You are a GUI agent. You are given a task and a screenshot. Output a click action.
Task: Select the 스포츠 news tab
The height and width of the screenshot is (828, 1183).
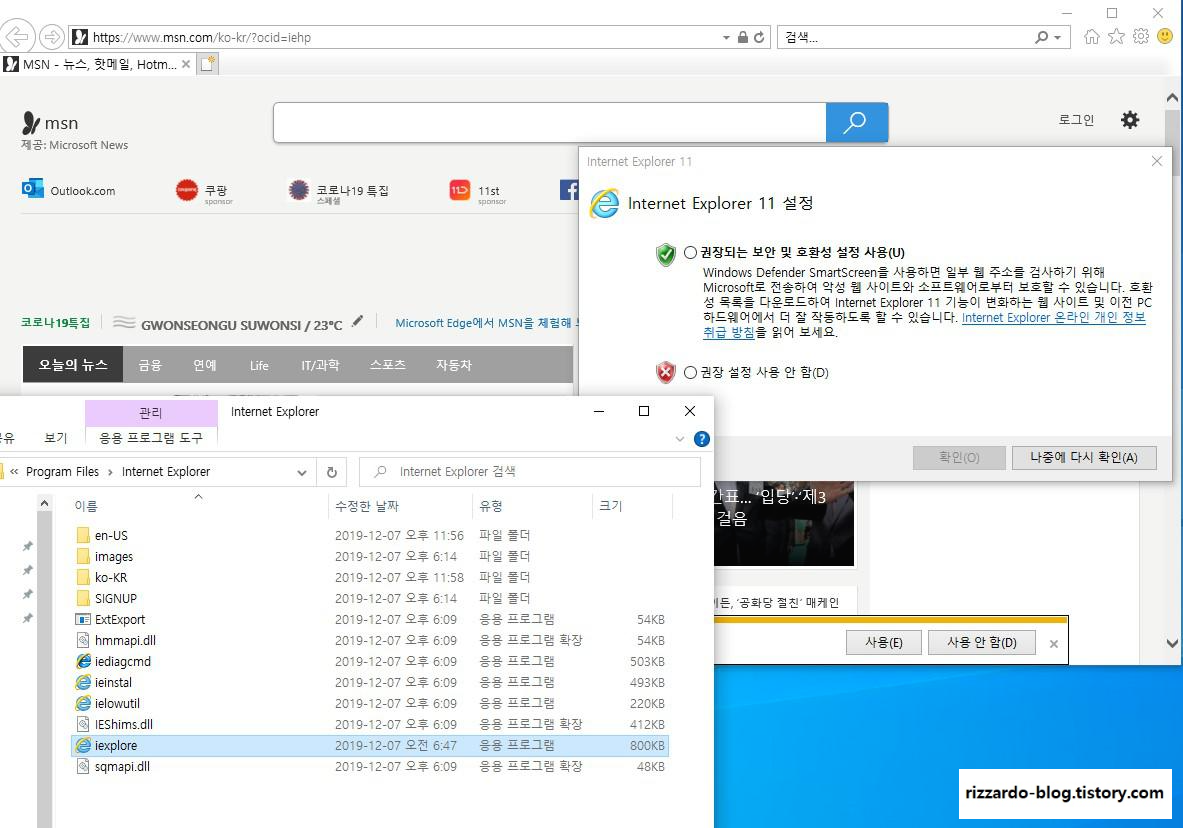pos(388,365)
